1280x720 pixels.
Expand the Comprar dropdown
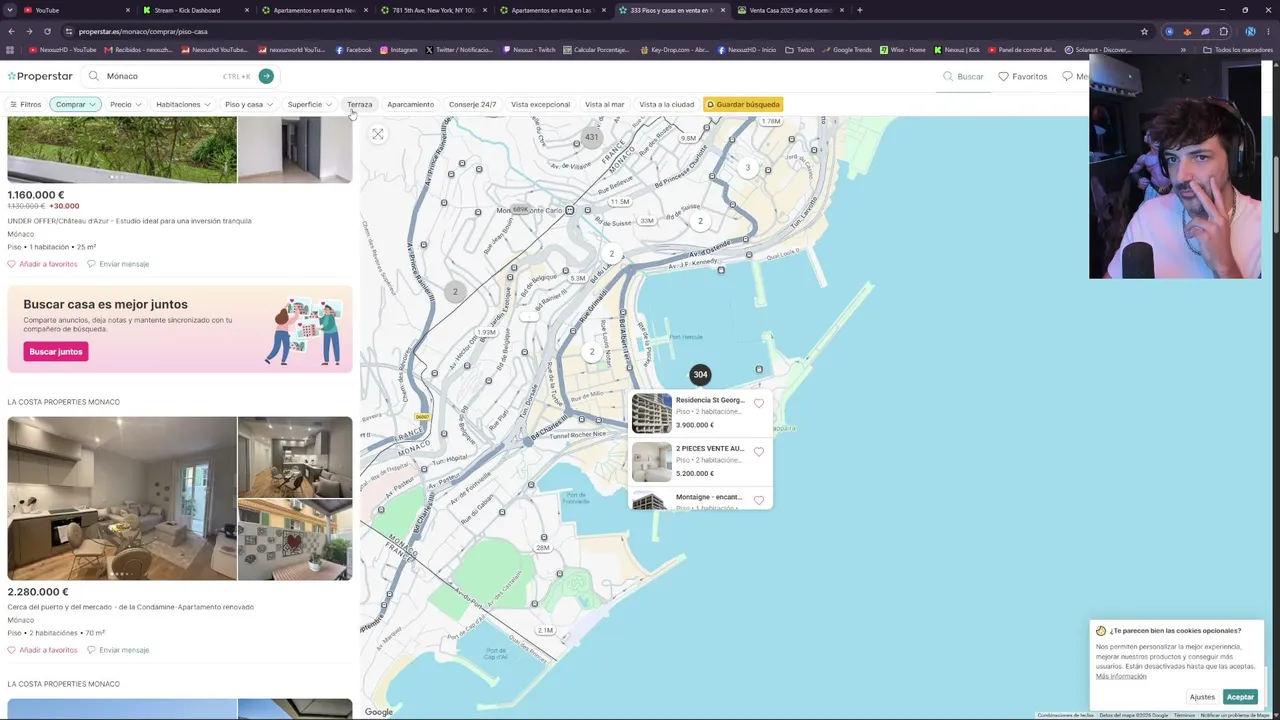click(x=75, y=104)
